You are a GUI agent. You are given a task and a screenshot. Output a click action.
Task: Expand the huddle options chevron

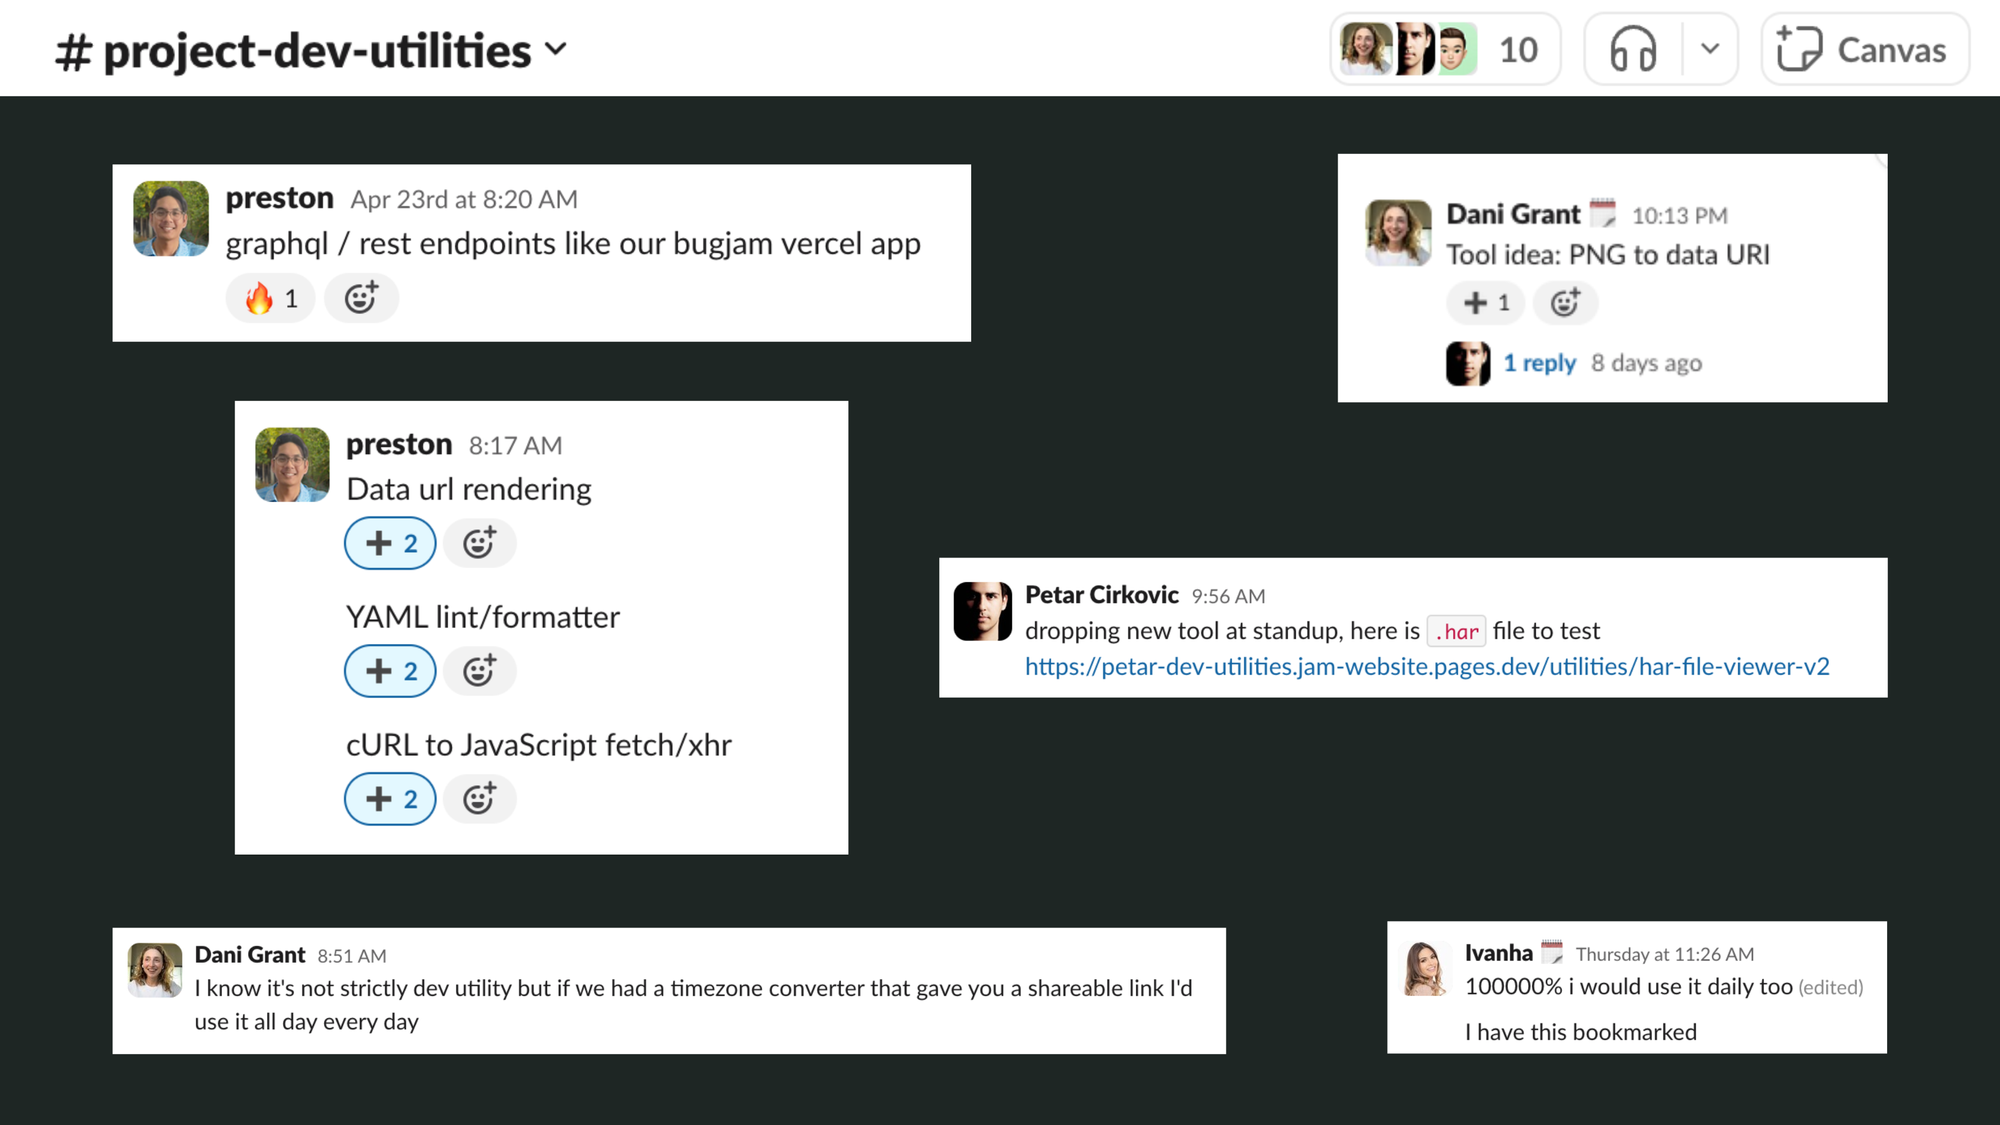pyautogui.click(x=1709, y=48)
